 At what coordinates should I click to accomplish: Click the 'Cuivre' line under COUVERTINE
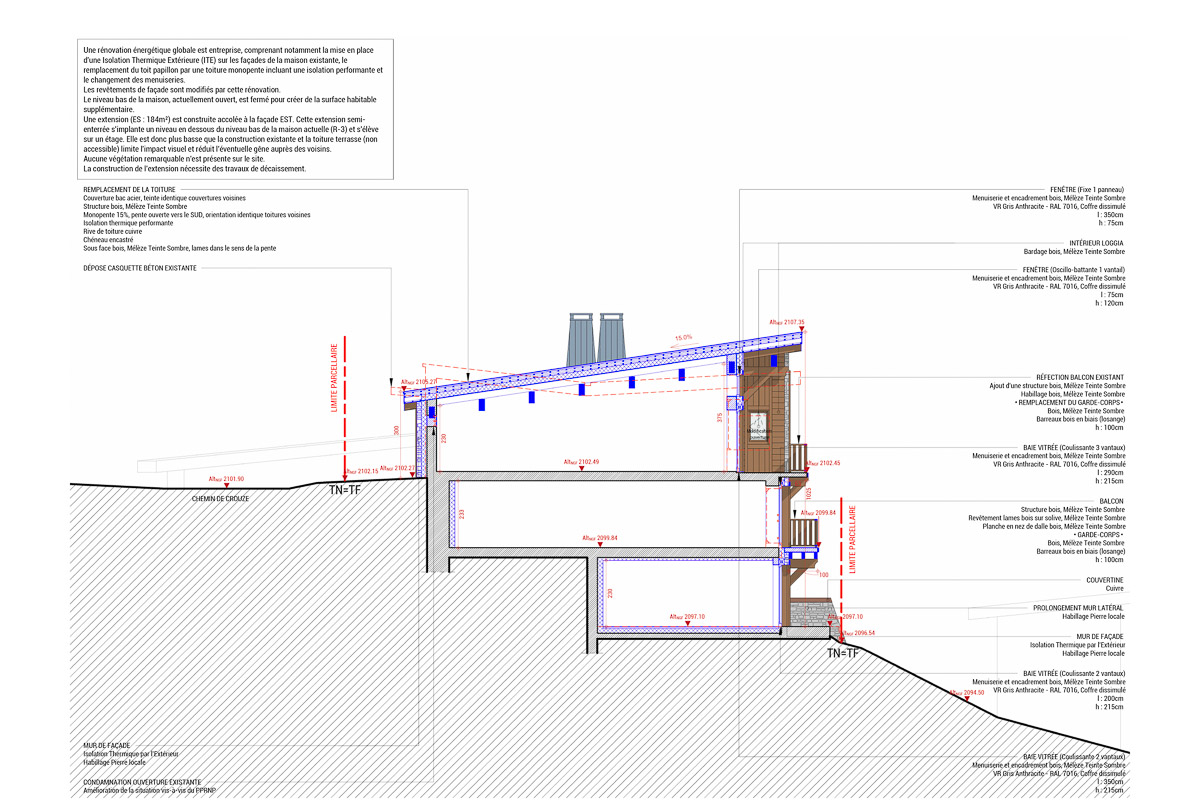click(1115, 589)
